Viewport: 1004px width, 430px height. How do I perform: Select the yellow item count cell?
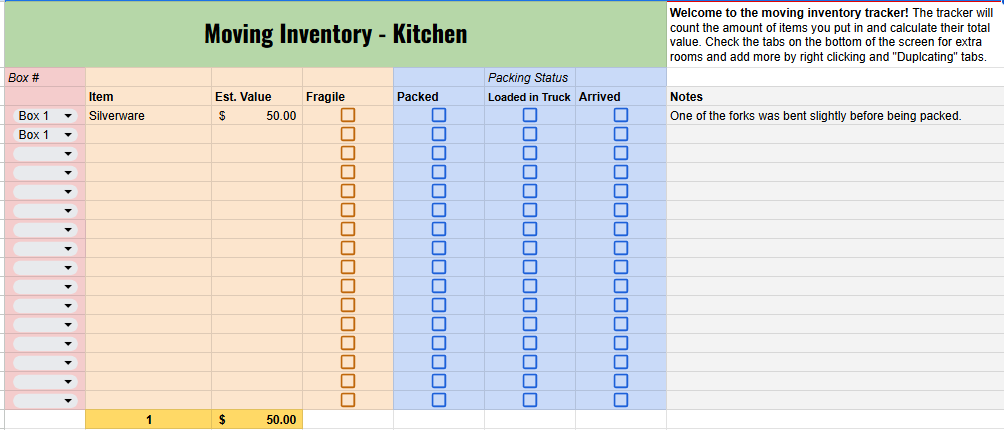pos(148,420)
